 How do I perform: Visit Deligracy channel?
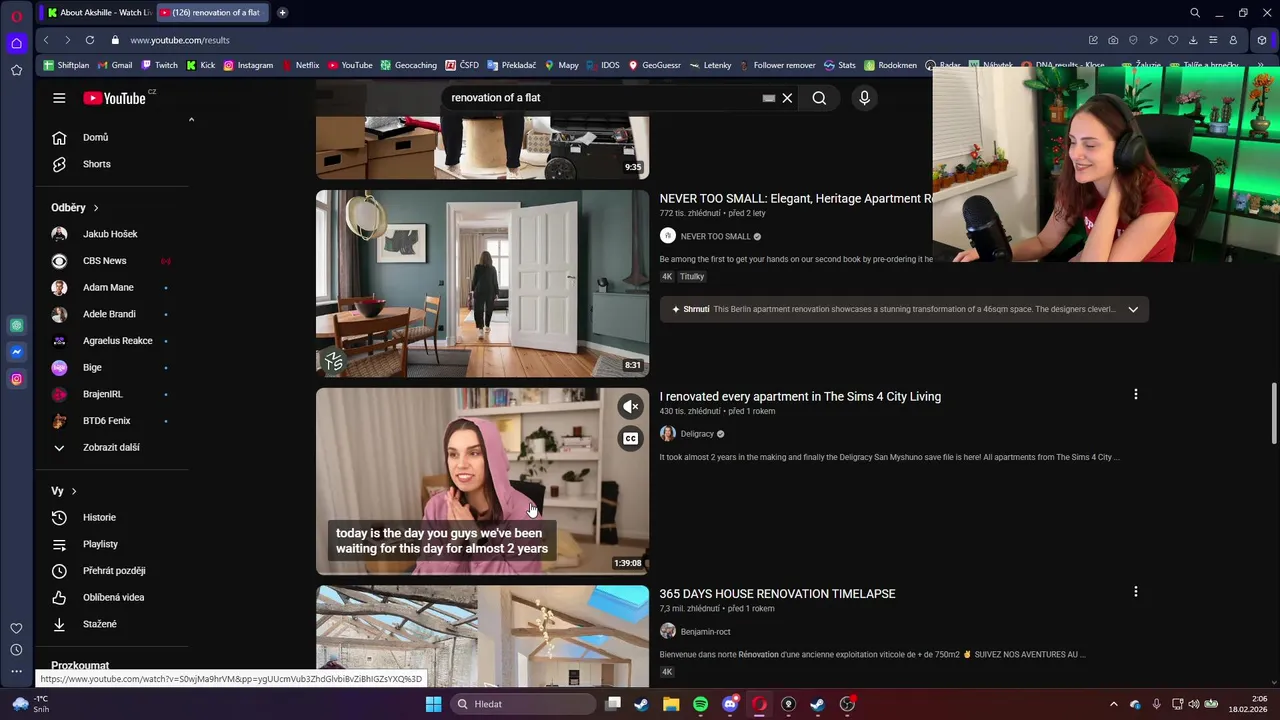click(697, 434)
